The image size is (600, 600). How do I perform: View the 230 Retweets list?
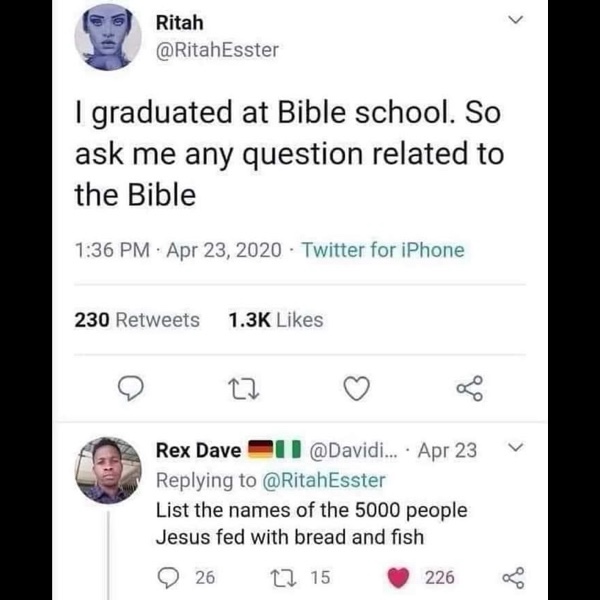[x=137, y=320]
